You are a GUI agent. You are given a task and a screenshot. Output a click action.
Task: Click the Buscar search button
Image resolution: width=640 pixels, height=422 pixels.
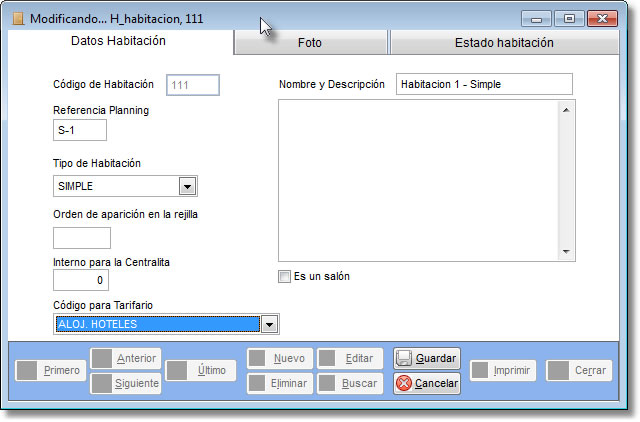pyautogui.click(x=349, y=383)
